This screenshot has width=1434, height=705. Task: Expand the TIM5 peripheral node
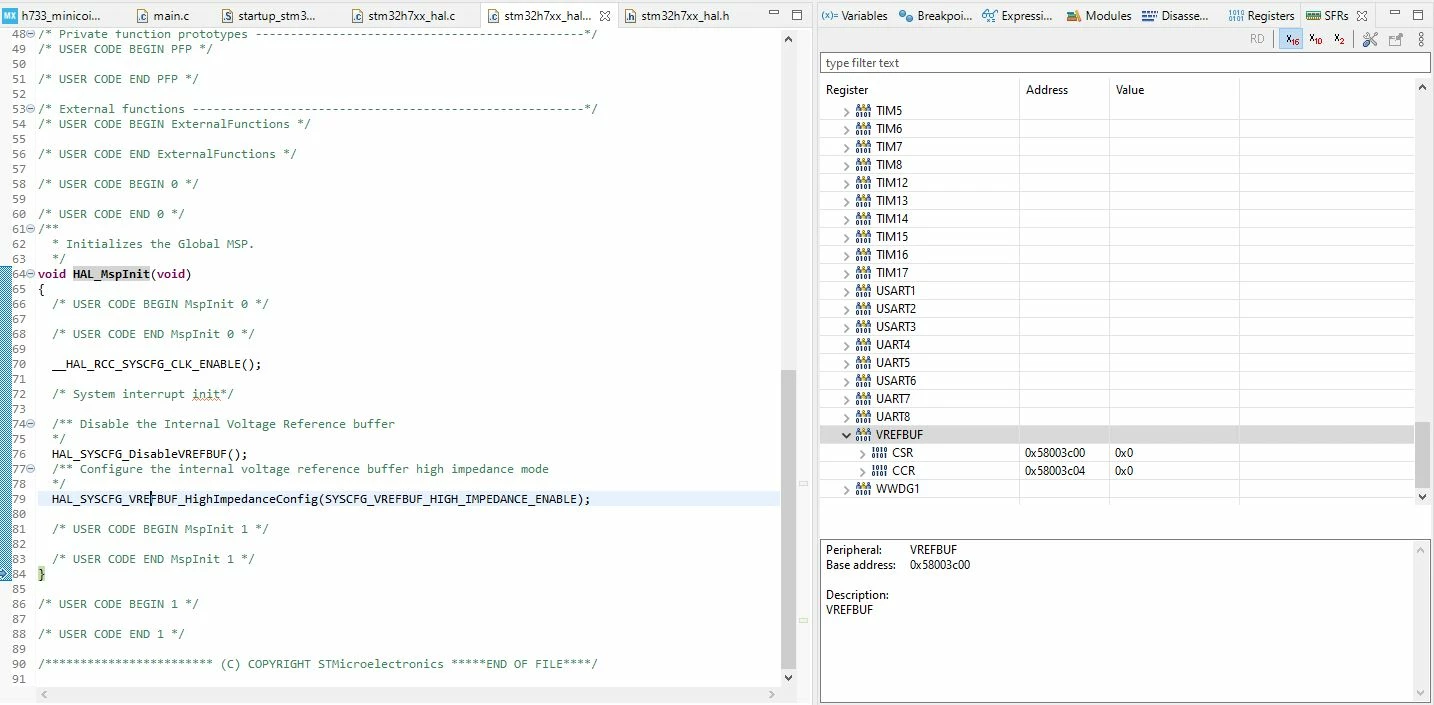846,112
